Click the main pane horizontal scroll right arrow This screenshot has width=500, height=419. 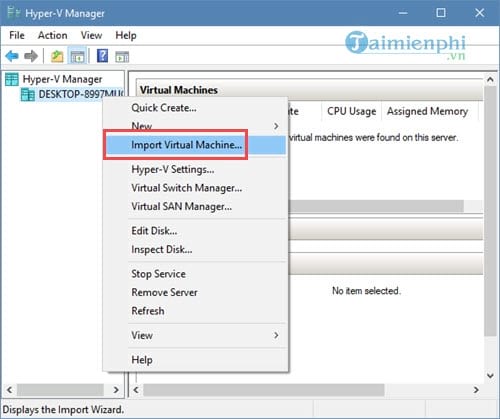coord(476,390)
